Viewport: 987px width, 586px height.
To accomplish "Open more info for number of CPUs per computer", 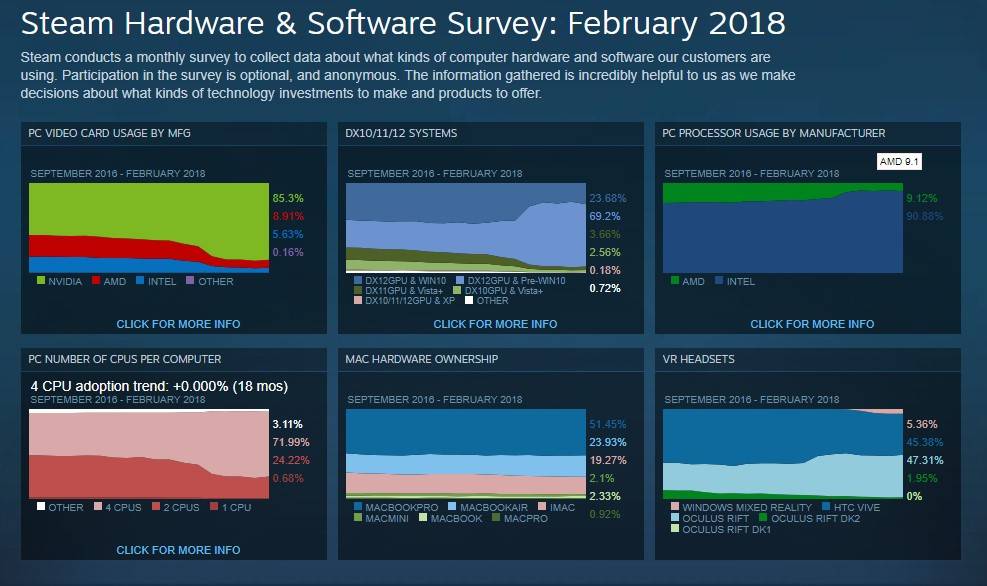I will pyautogui.click(x=178, y=550).
